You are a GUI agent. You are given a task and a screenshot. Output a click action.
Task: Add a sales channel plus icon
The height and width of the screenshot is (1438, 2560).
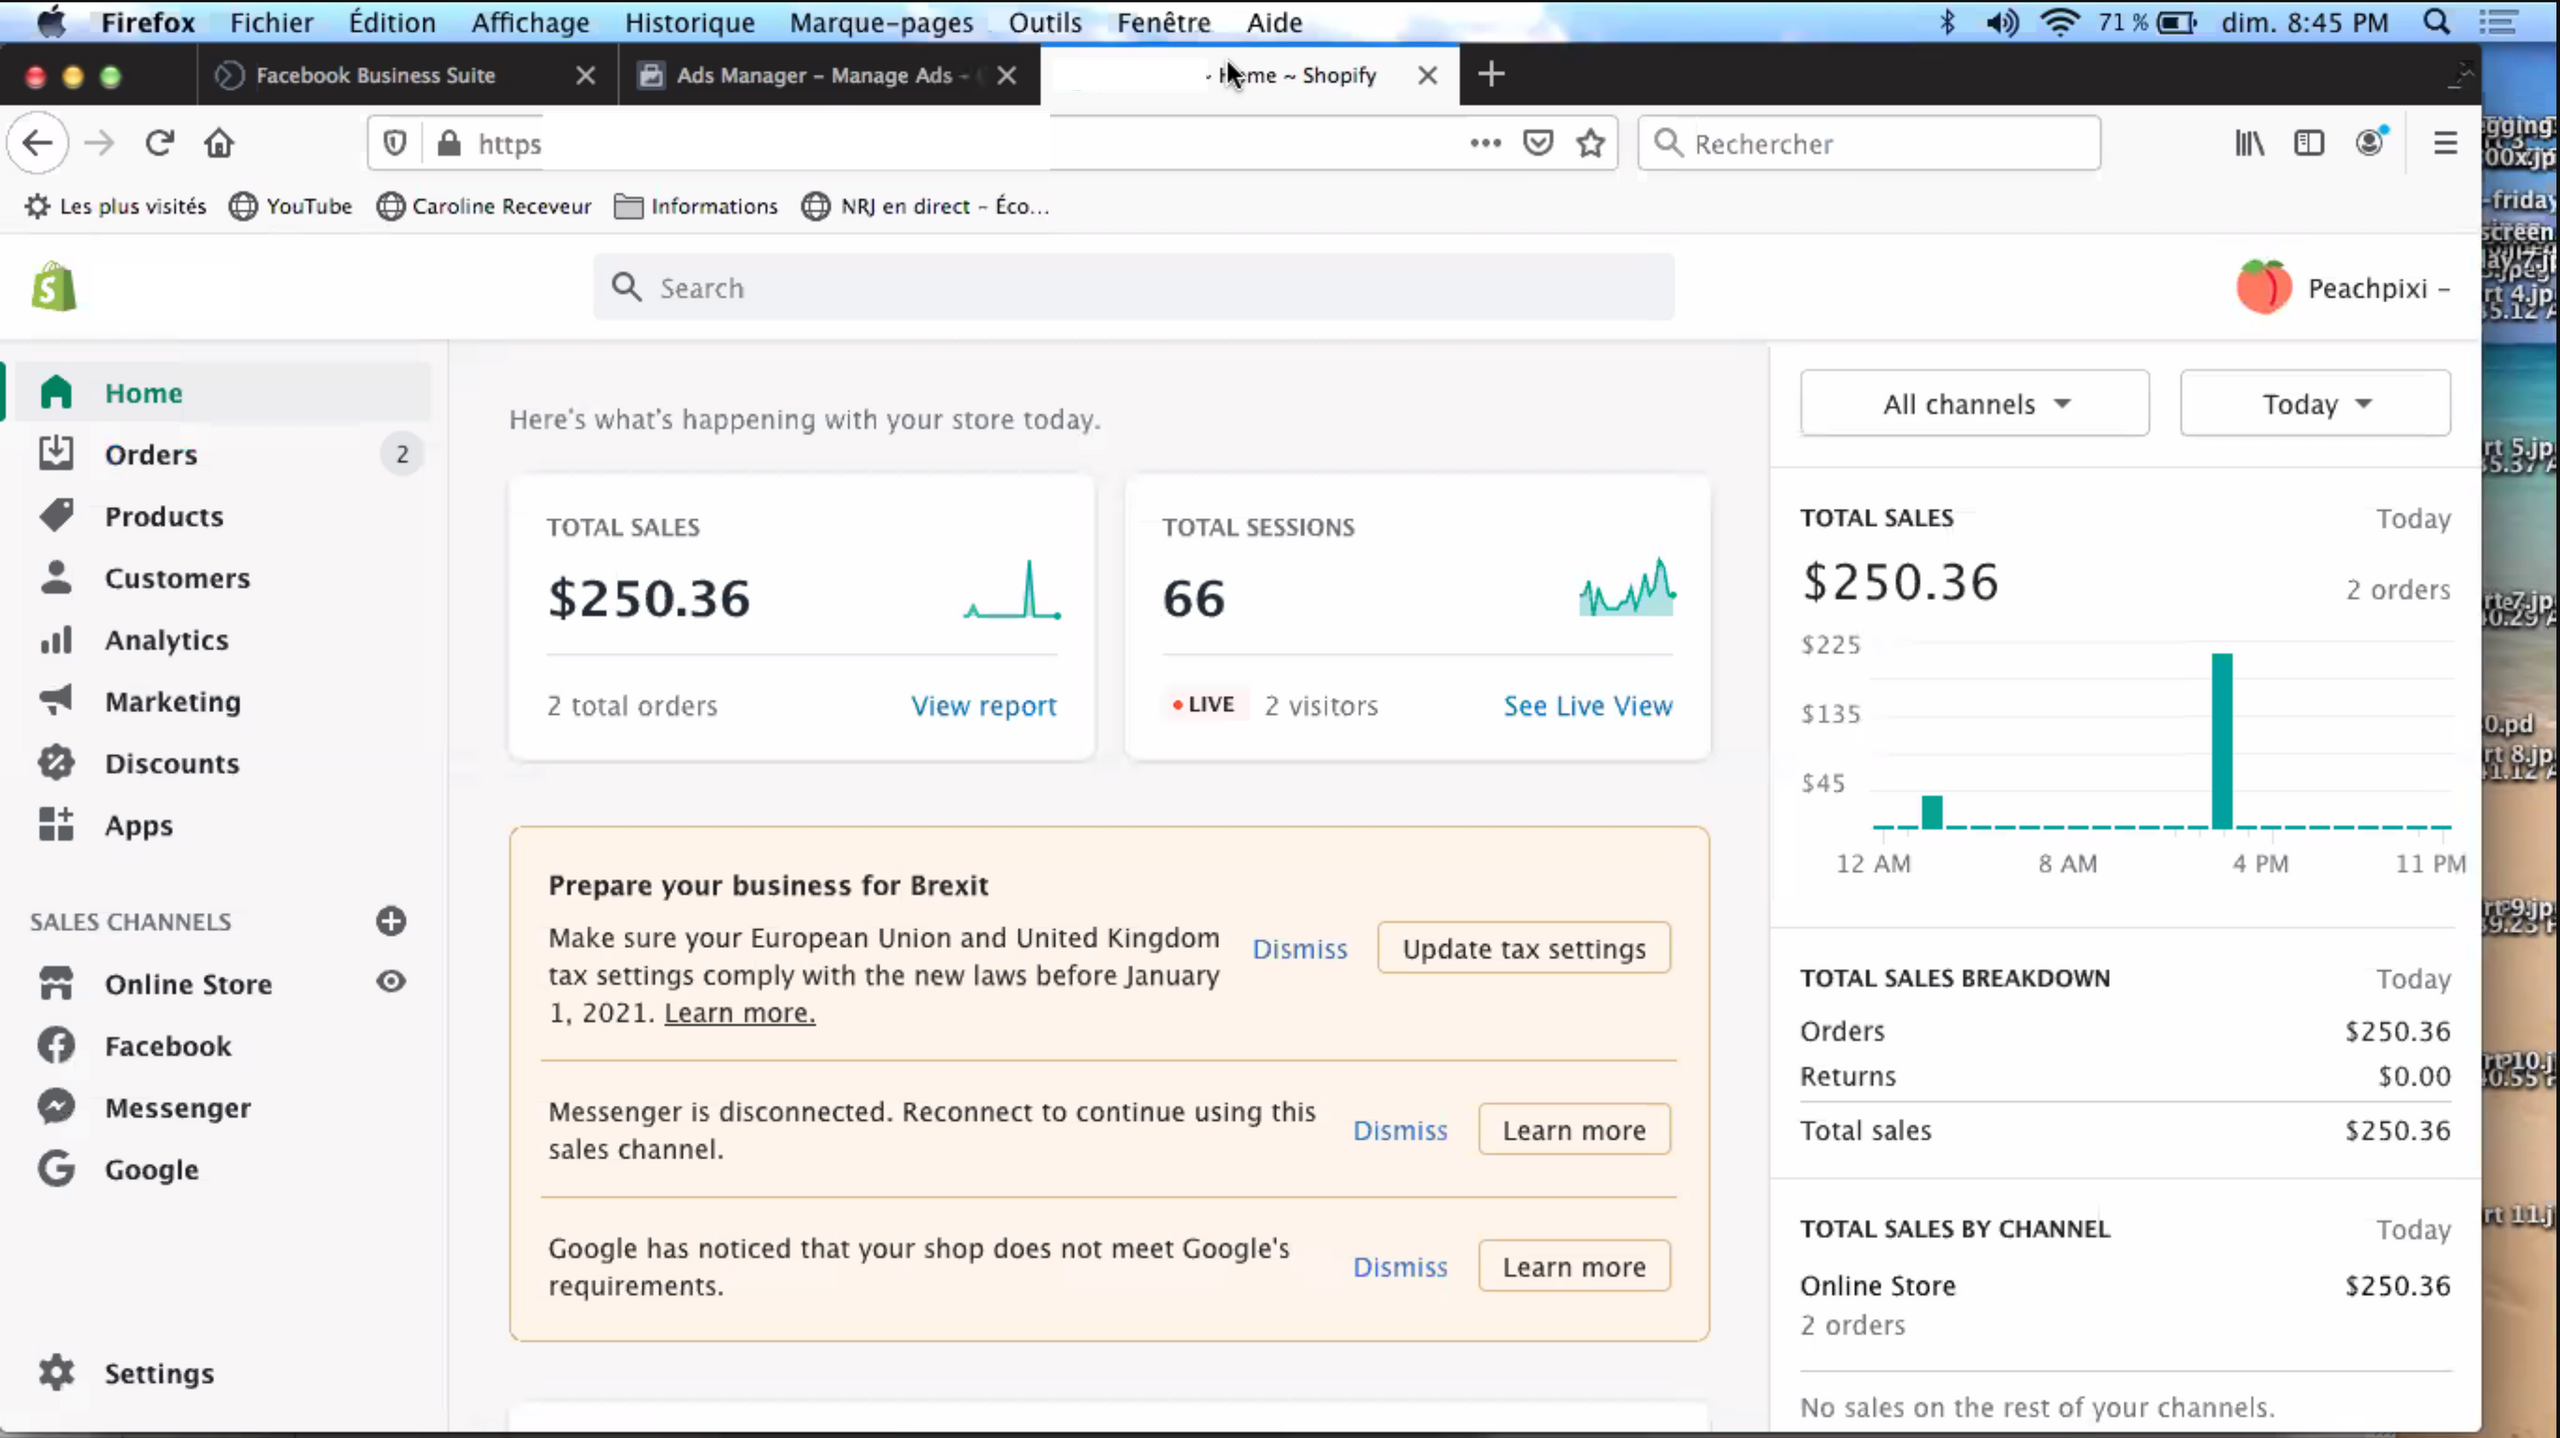tap(391, 921)
